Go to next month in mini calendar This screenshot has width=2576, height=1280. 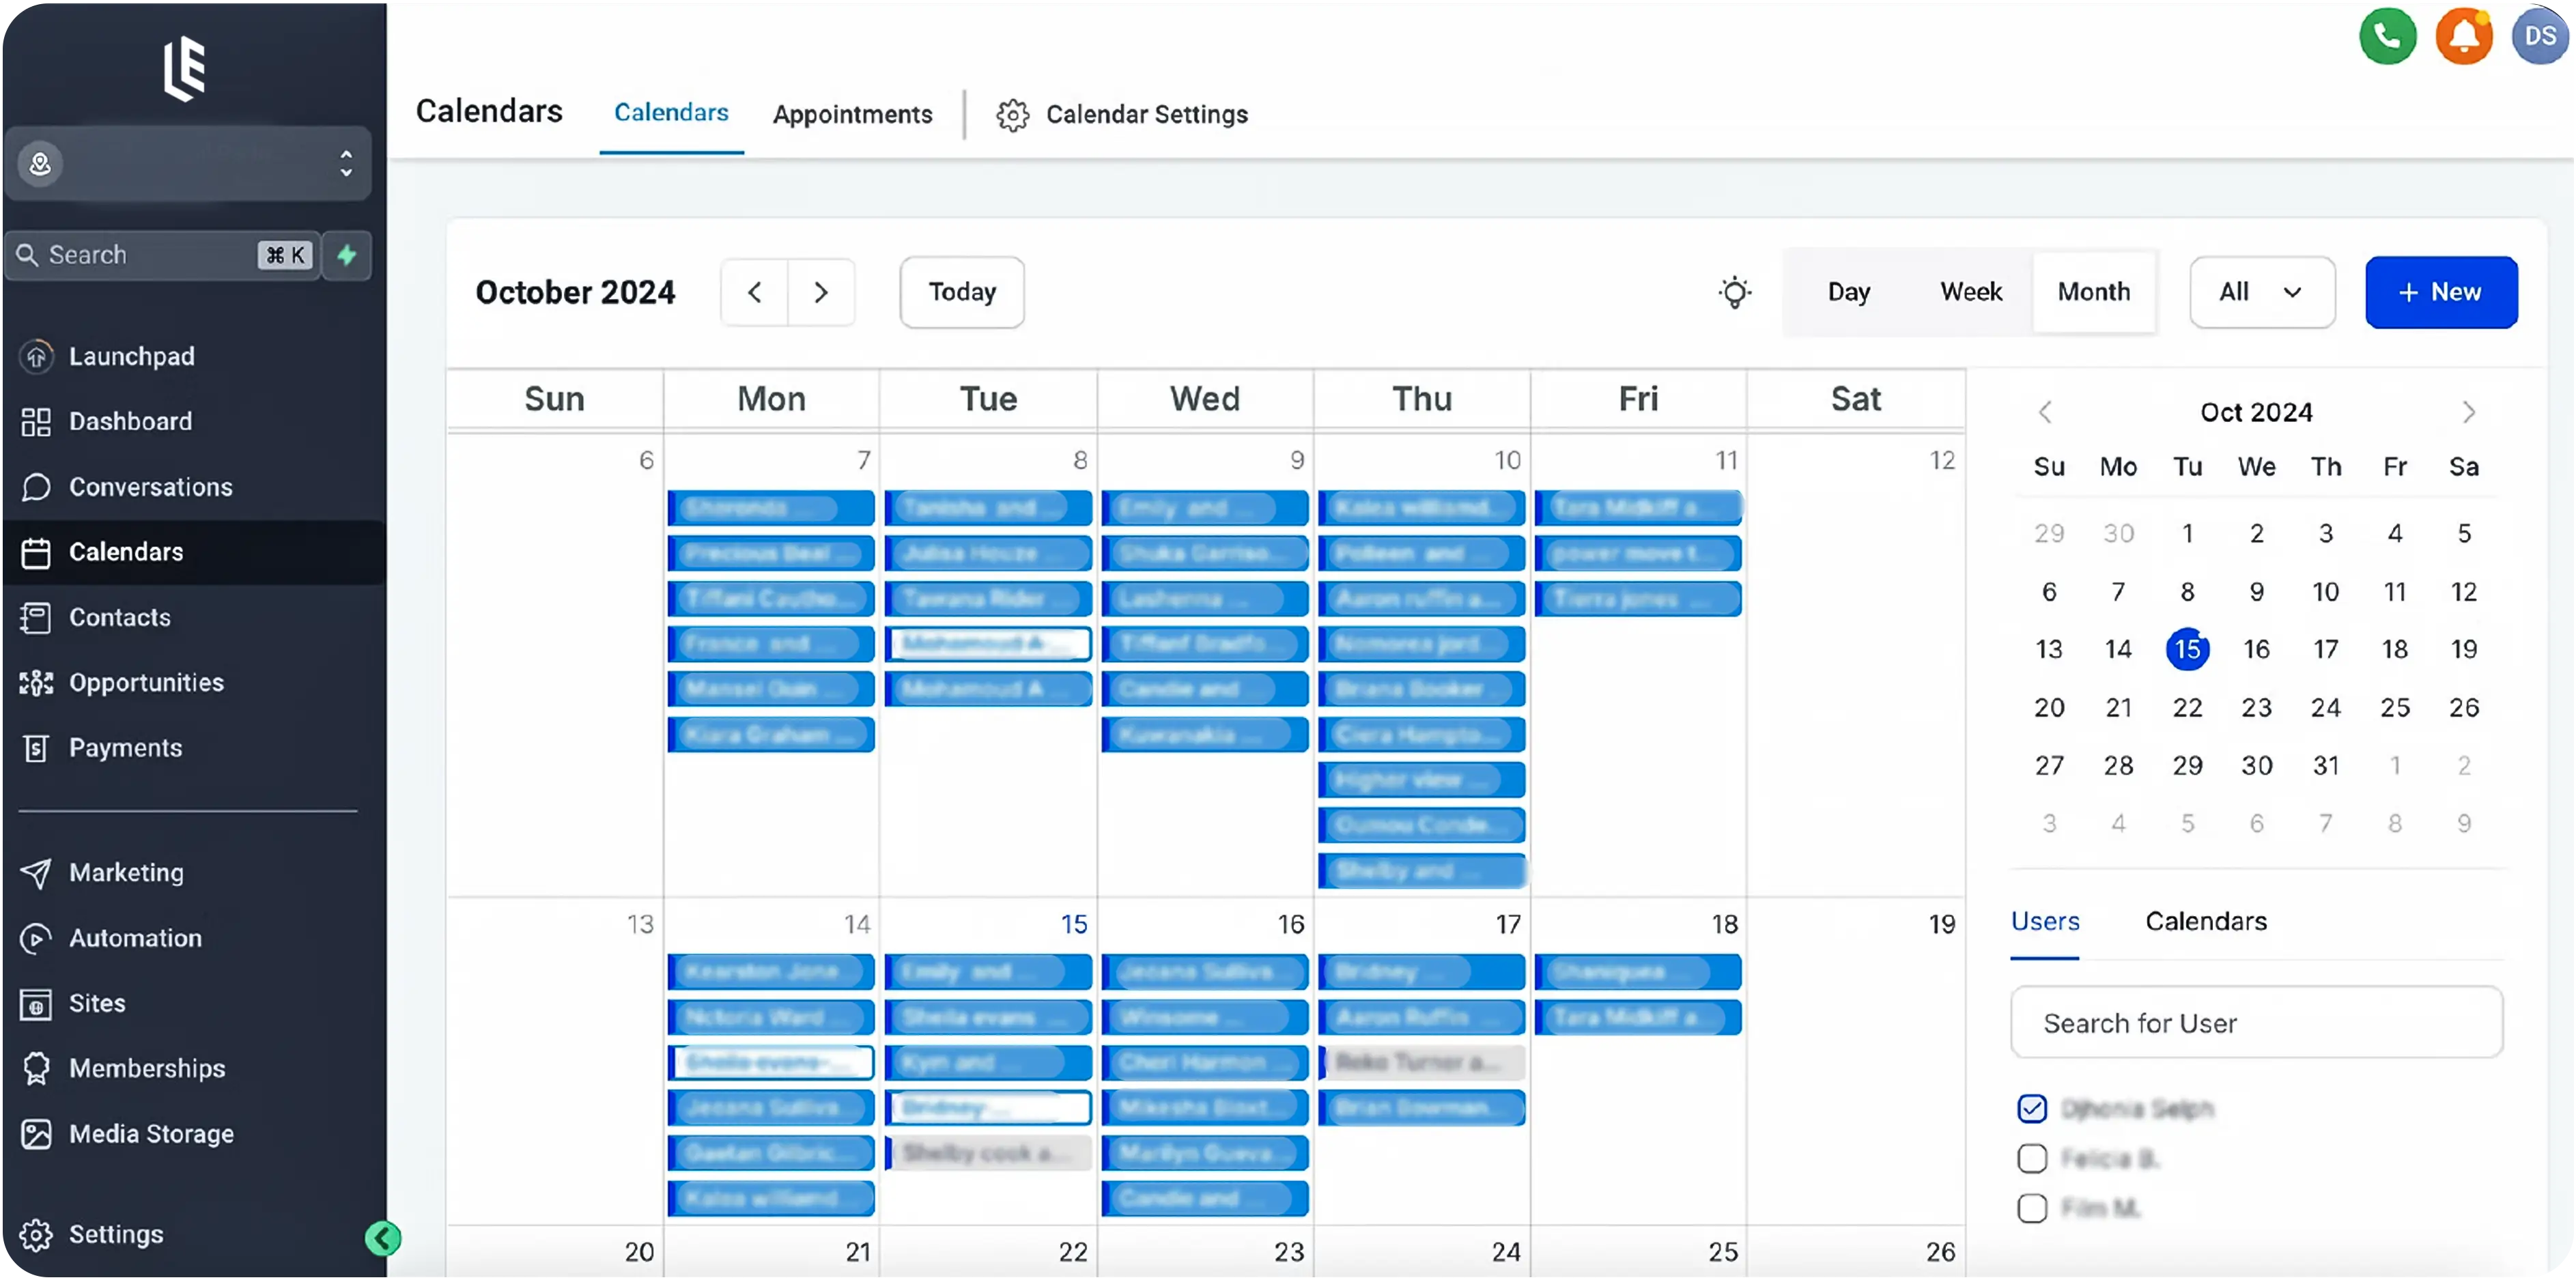click(2469, 412)
